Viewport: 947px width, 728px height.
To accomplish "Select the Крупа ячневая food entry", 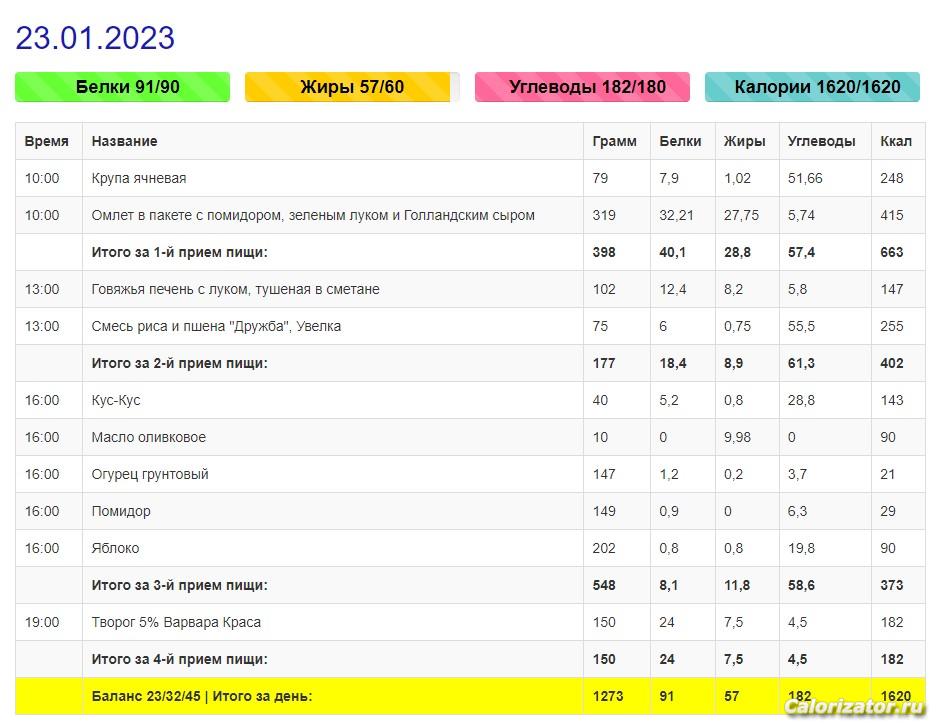I will click(139, 178).
